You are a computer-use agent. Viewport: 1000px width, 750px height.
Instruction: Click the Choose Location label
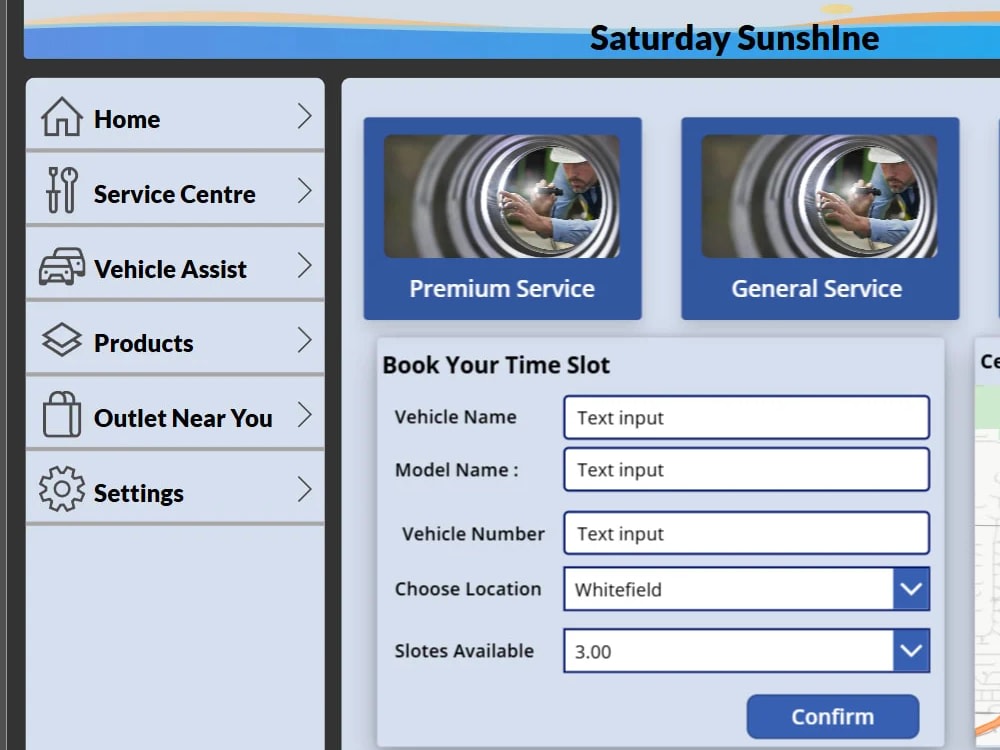pyautogui.click(x=467, y=589)
